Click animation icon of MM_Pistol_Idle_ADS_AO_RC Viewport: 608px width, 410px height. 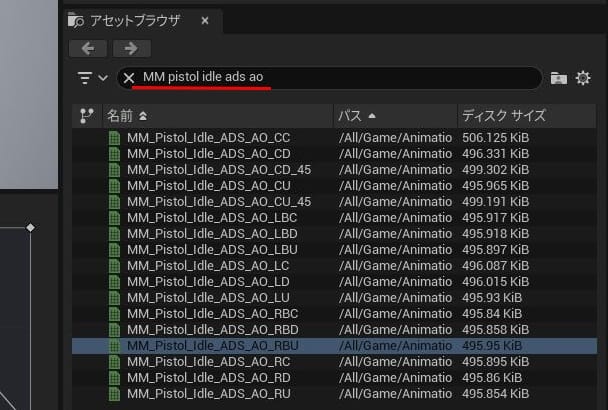pyautogui.click(x=114, y=362)
